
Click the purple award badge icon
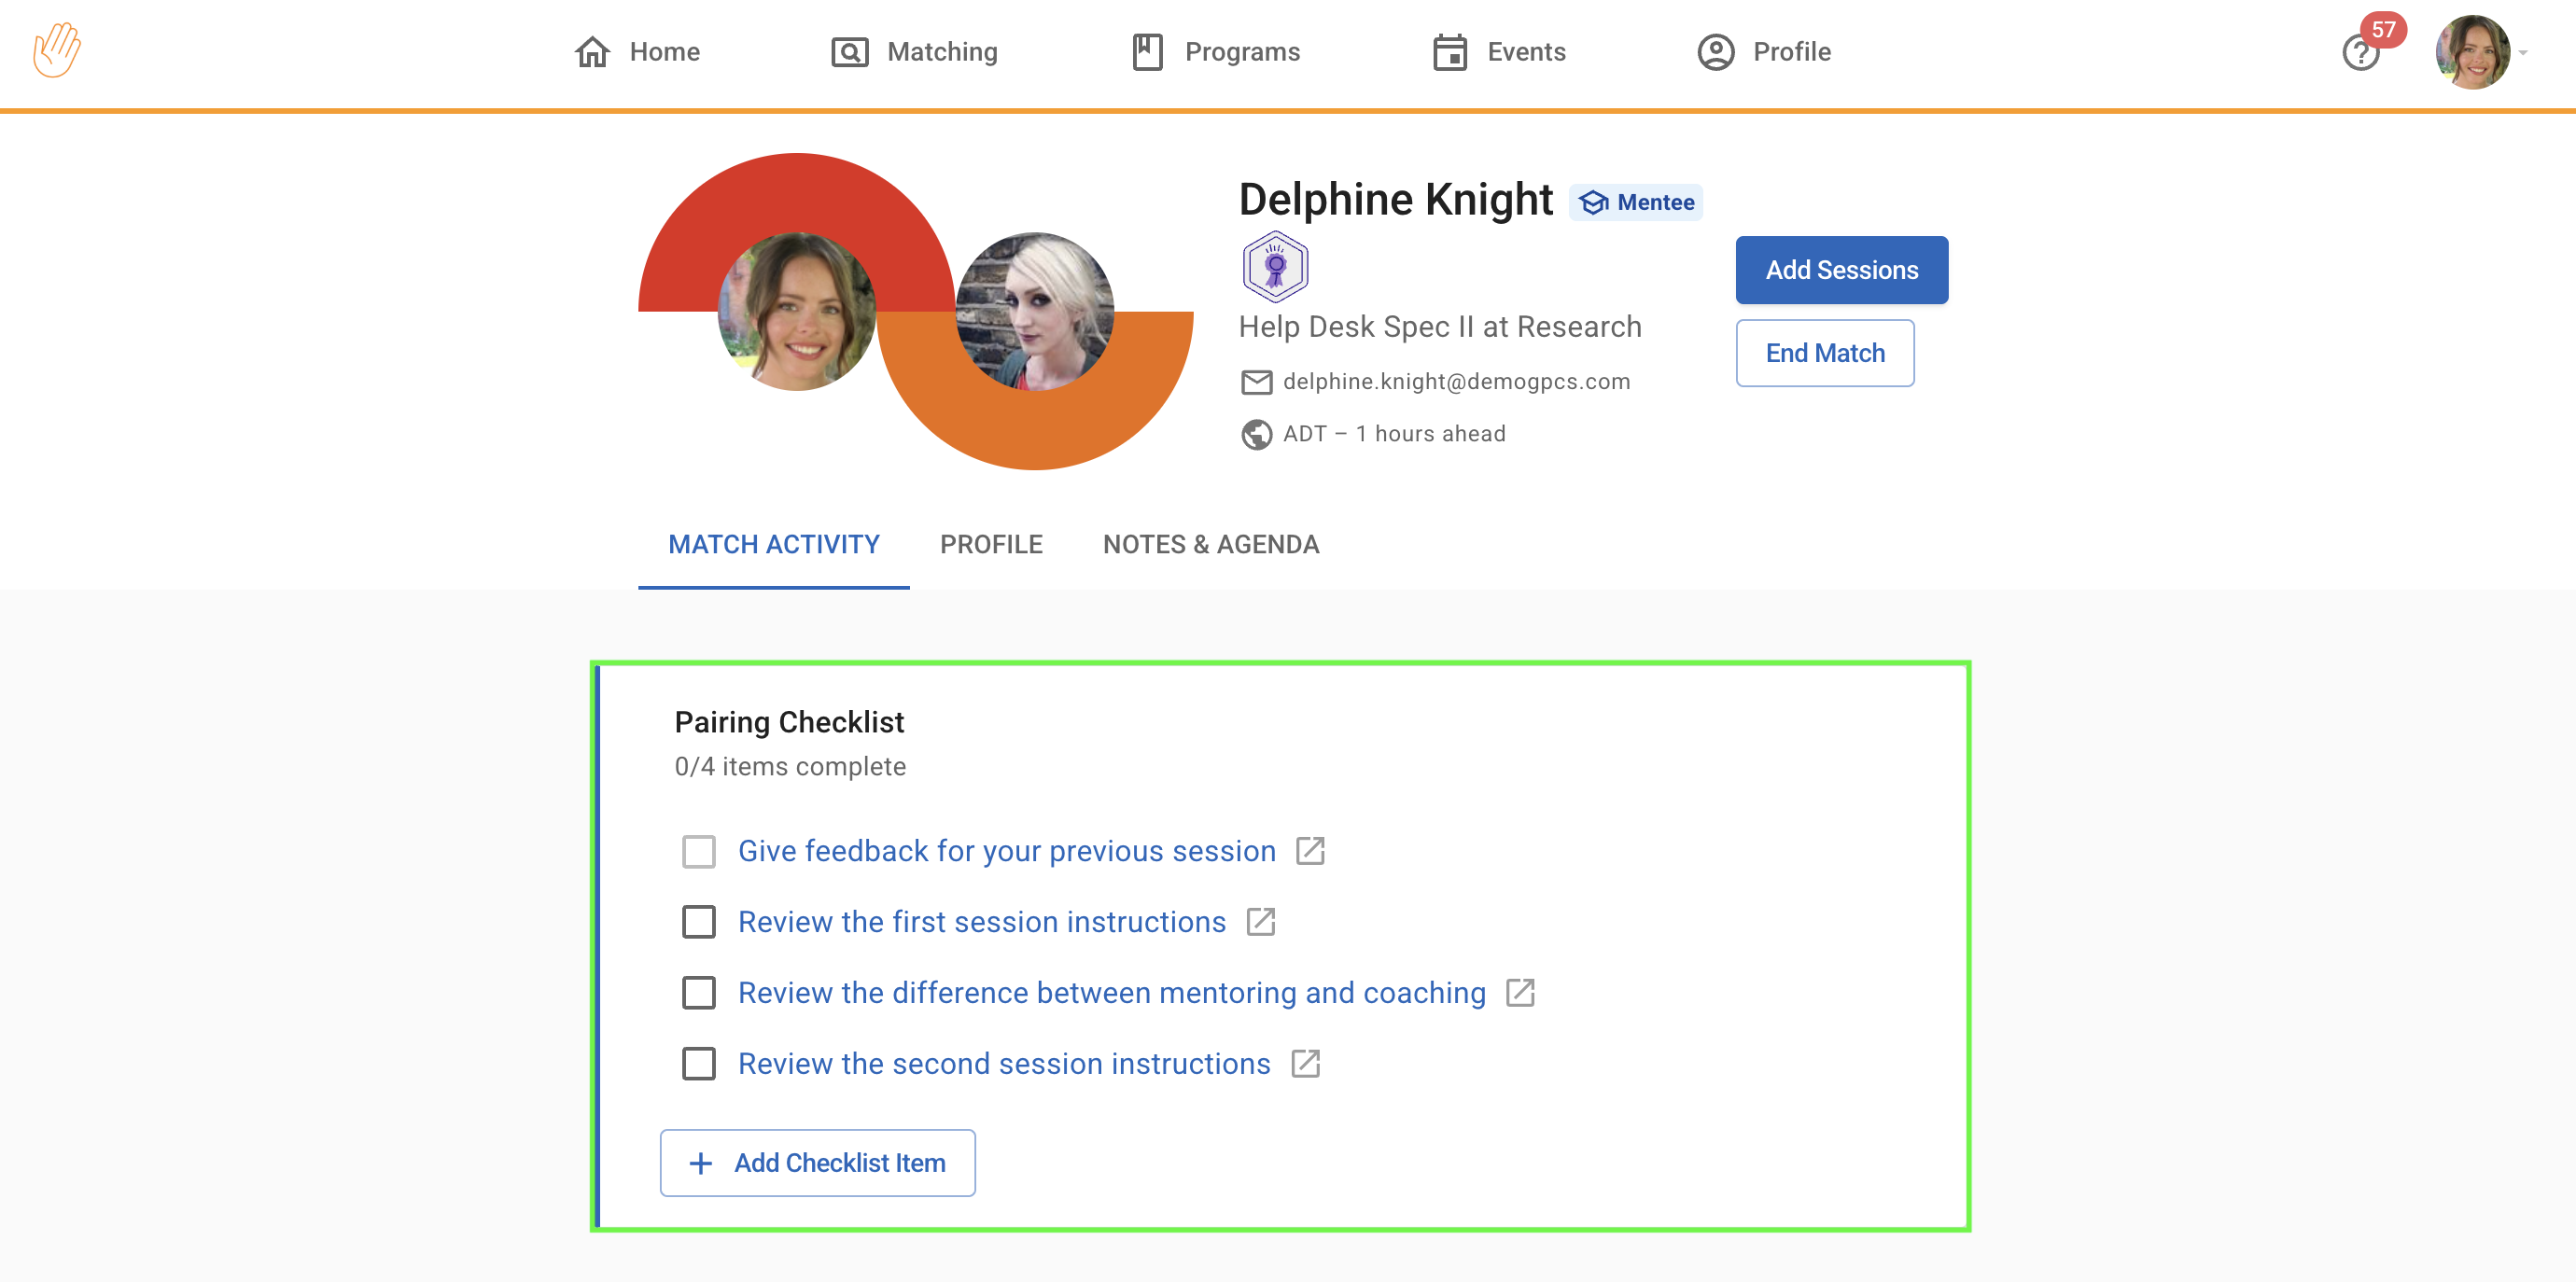coord(1275,267)
